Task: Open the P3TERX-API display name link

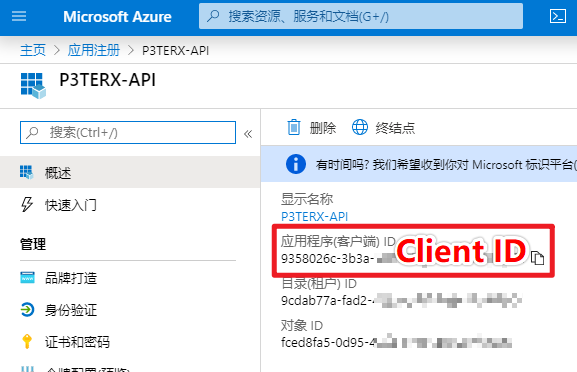Action: 314,217
